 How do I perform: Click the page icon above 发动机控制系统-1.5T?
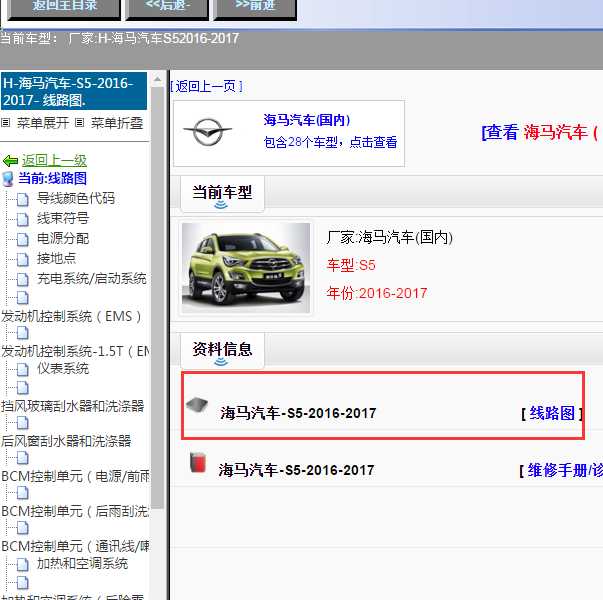[x=23, y=333]
